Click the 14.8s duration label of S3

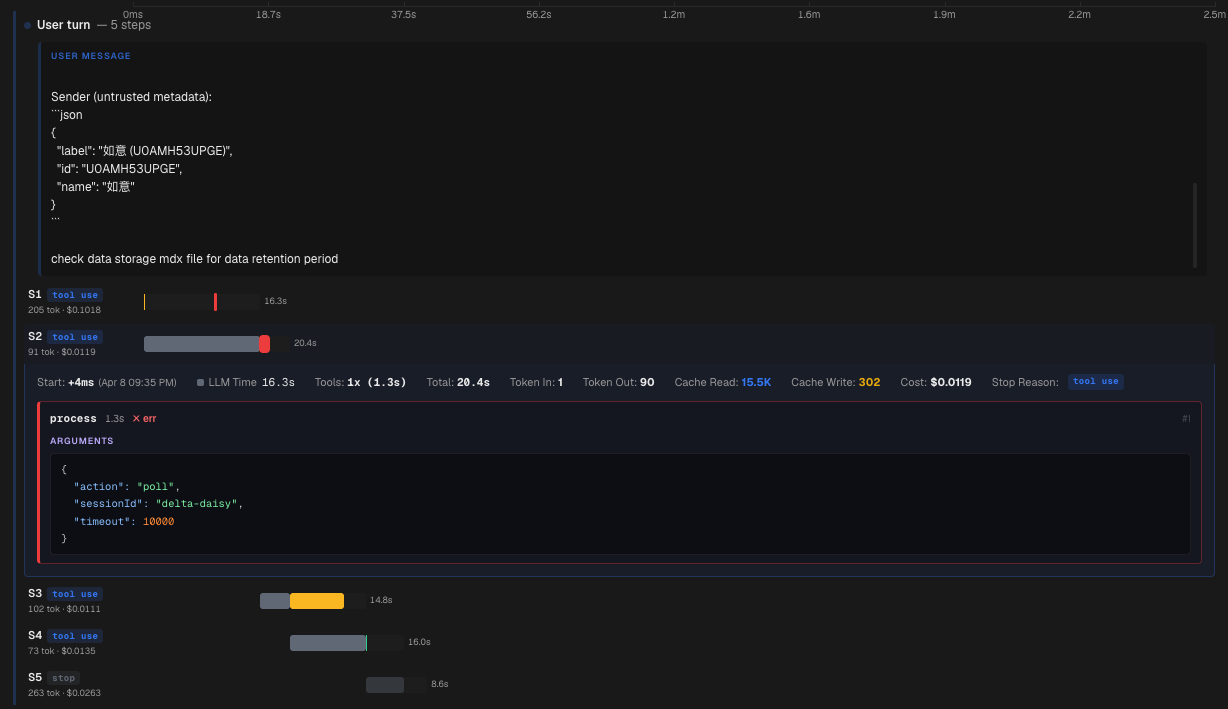coord(381,600)
